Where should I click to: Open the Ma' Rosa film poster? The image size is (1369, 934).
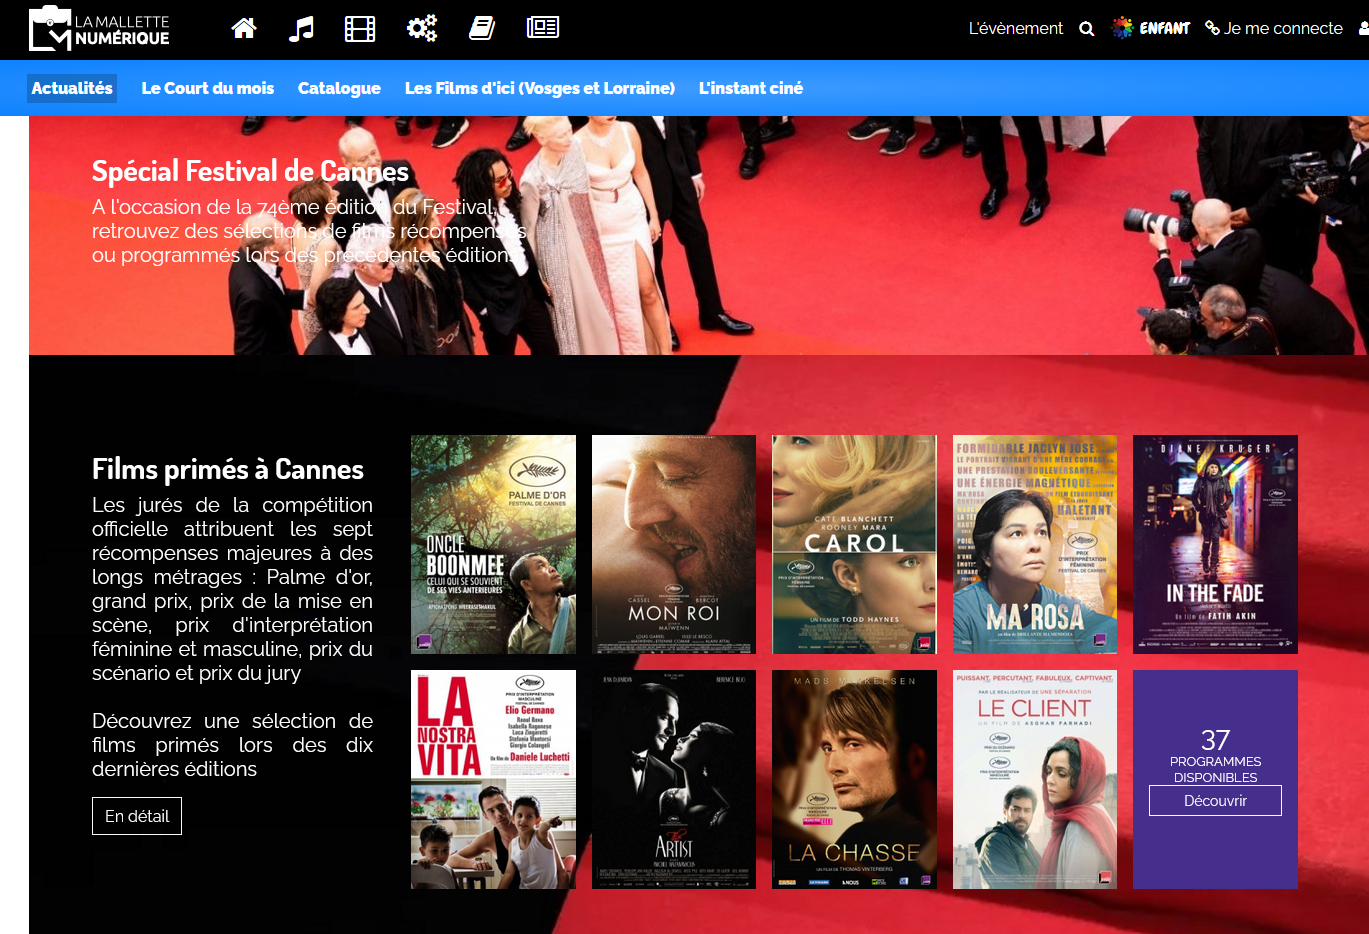(1035, 544)
